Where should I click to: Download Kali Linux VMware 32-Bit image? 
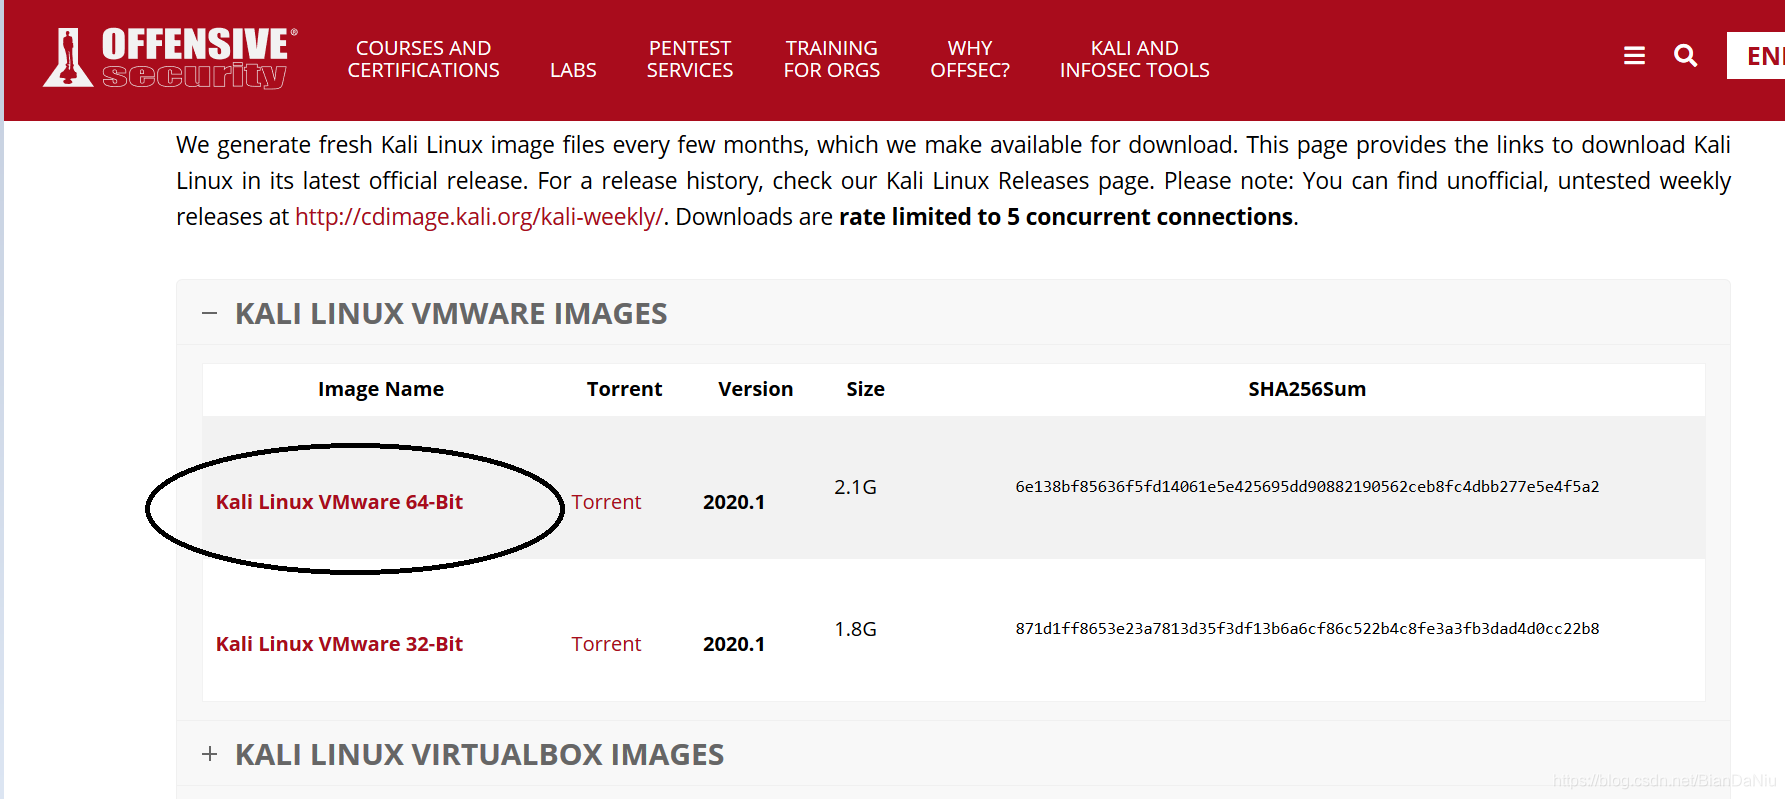click(x=339, y=644)
